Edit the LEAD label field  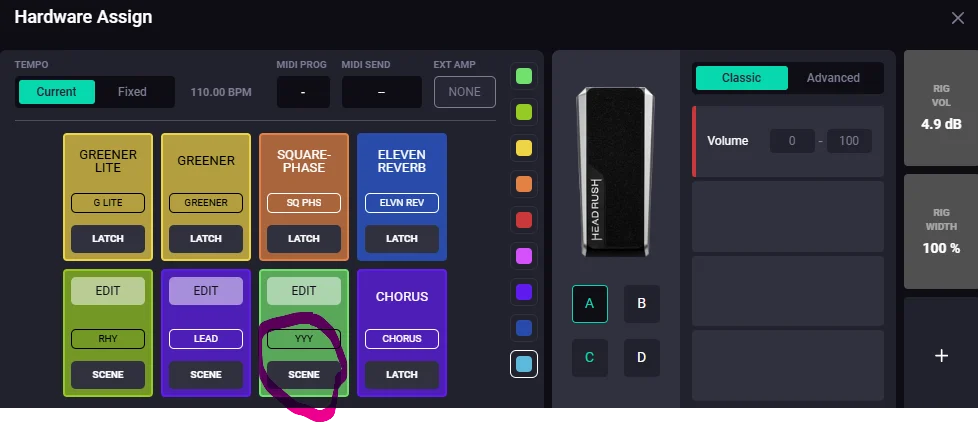point(206,339)
